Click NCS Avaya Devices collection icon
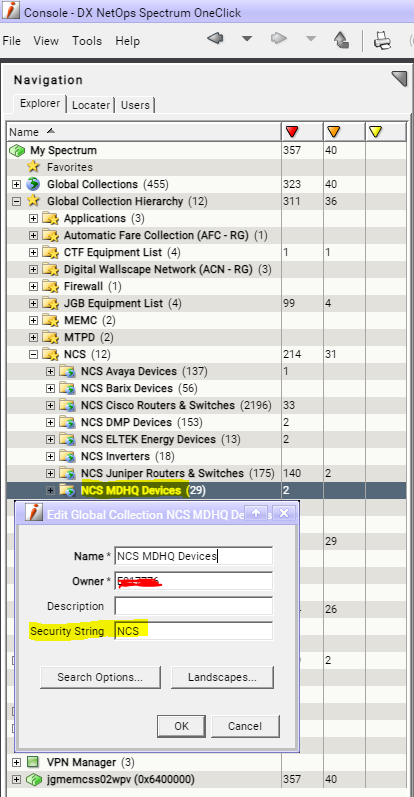The image size is (414, 797). [67, 372]
